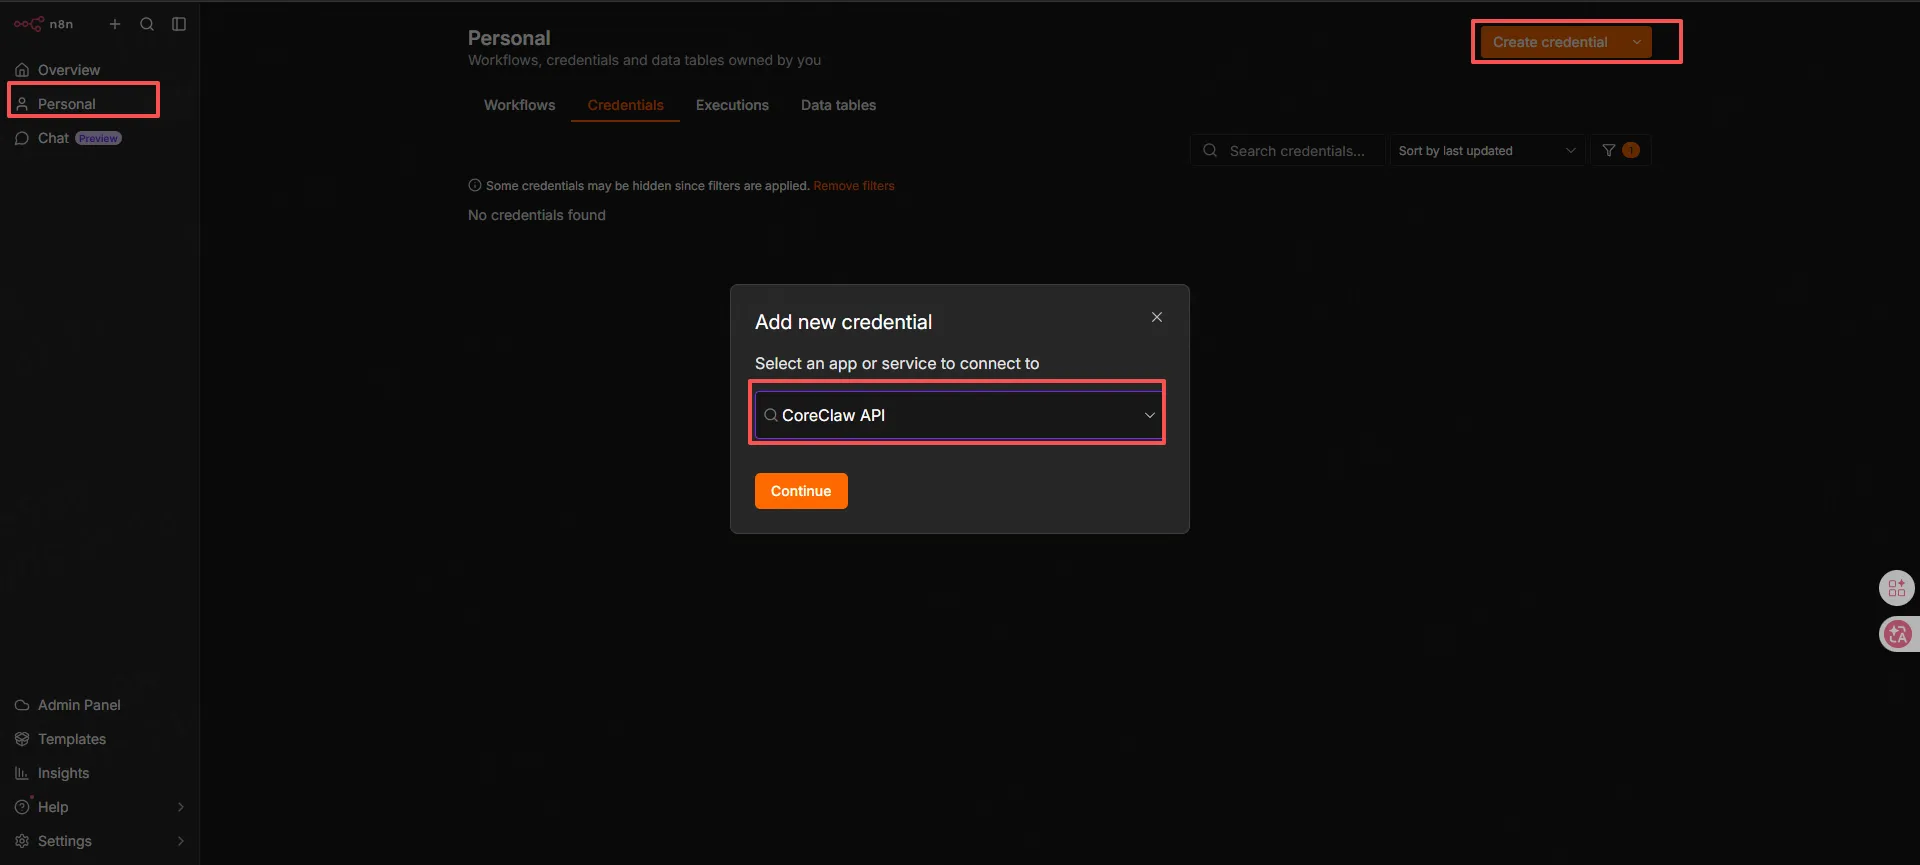The image size is (1920, 865).
Task: Click the Personal page heading
Action: tap(509, 38)
